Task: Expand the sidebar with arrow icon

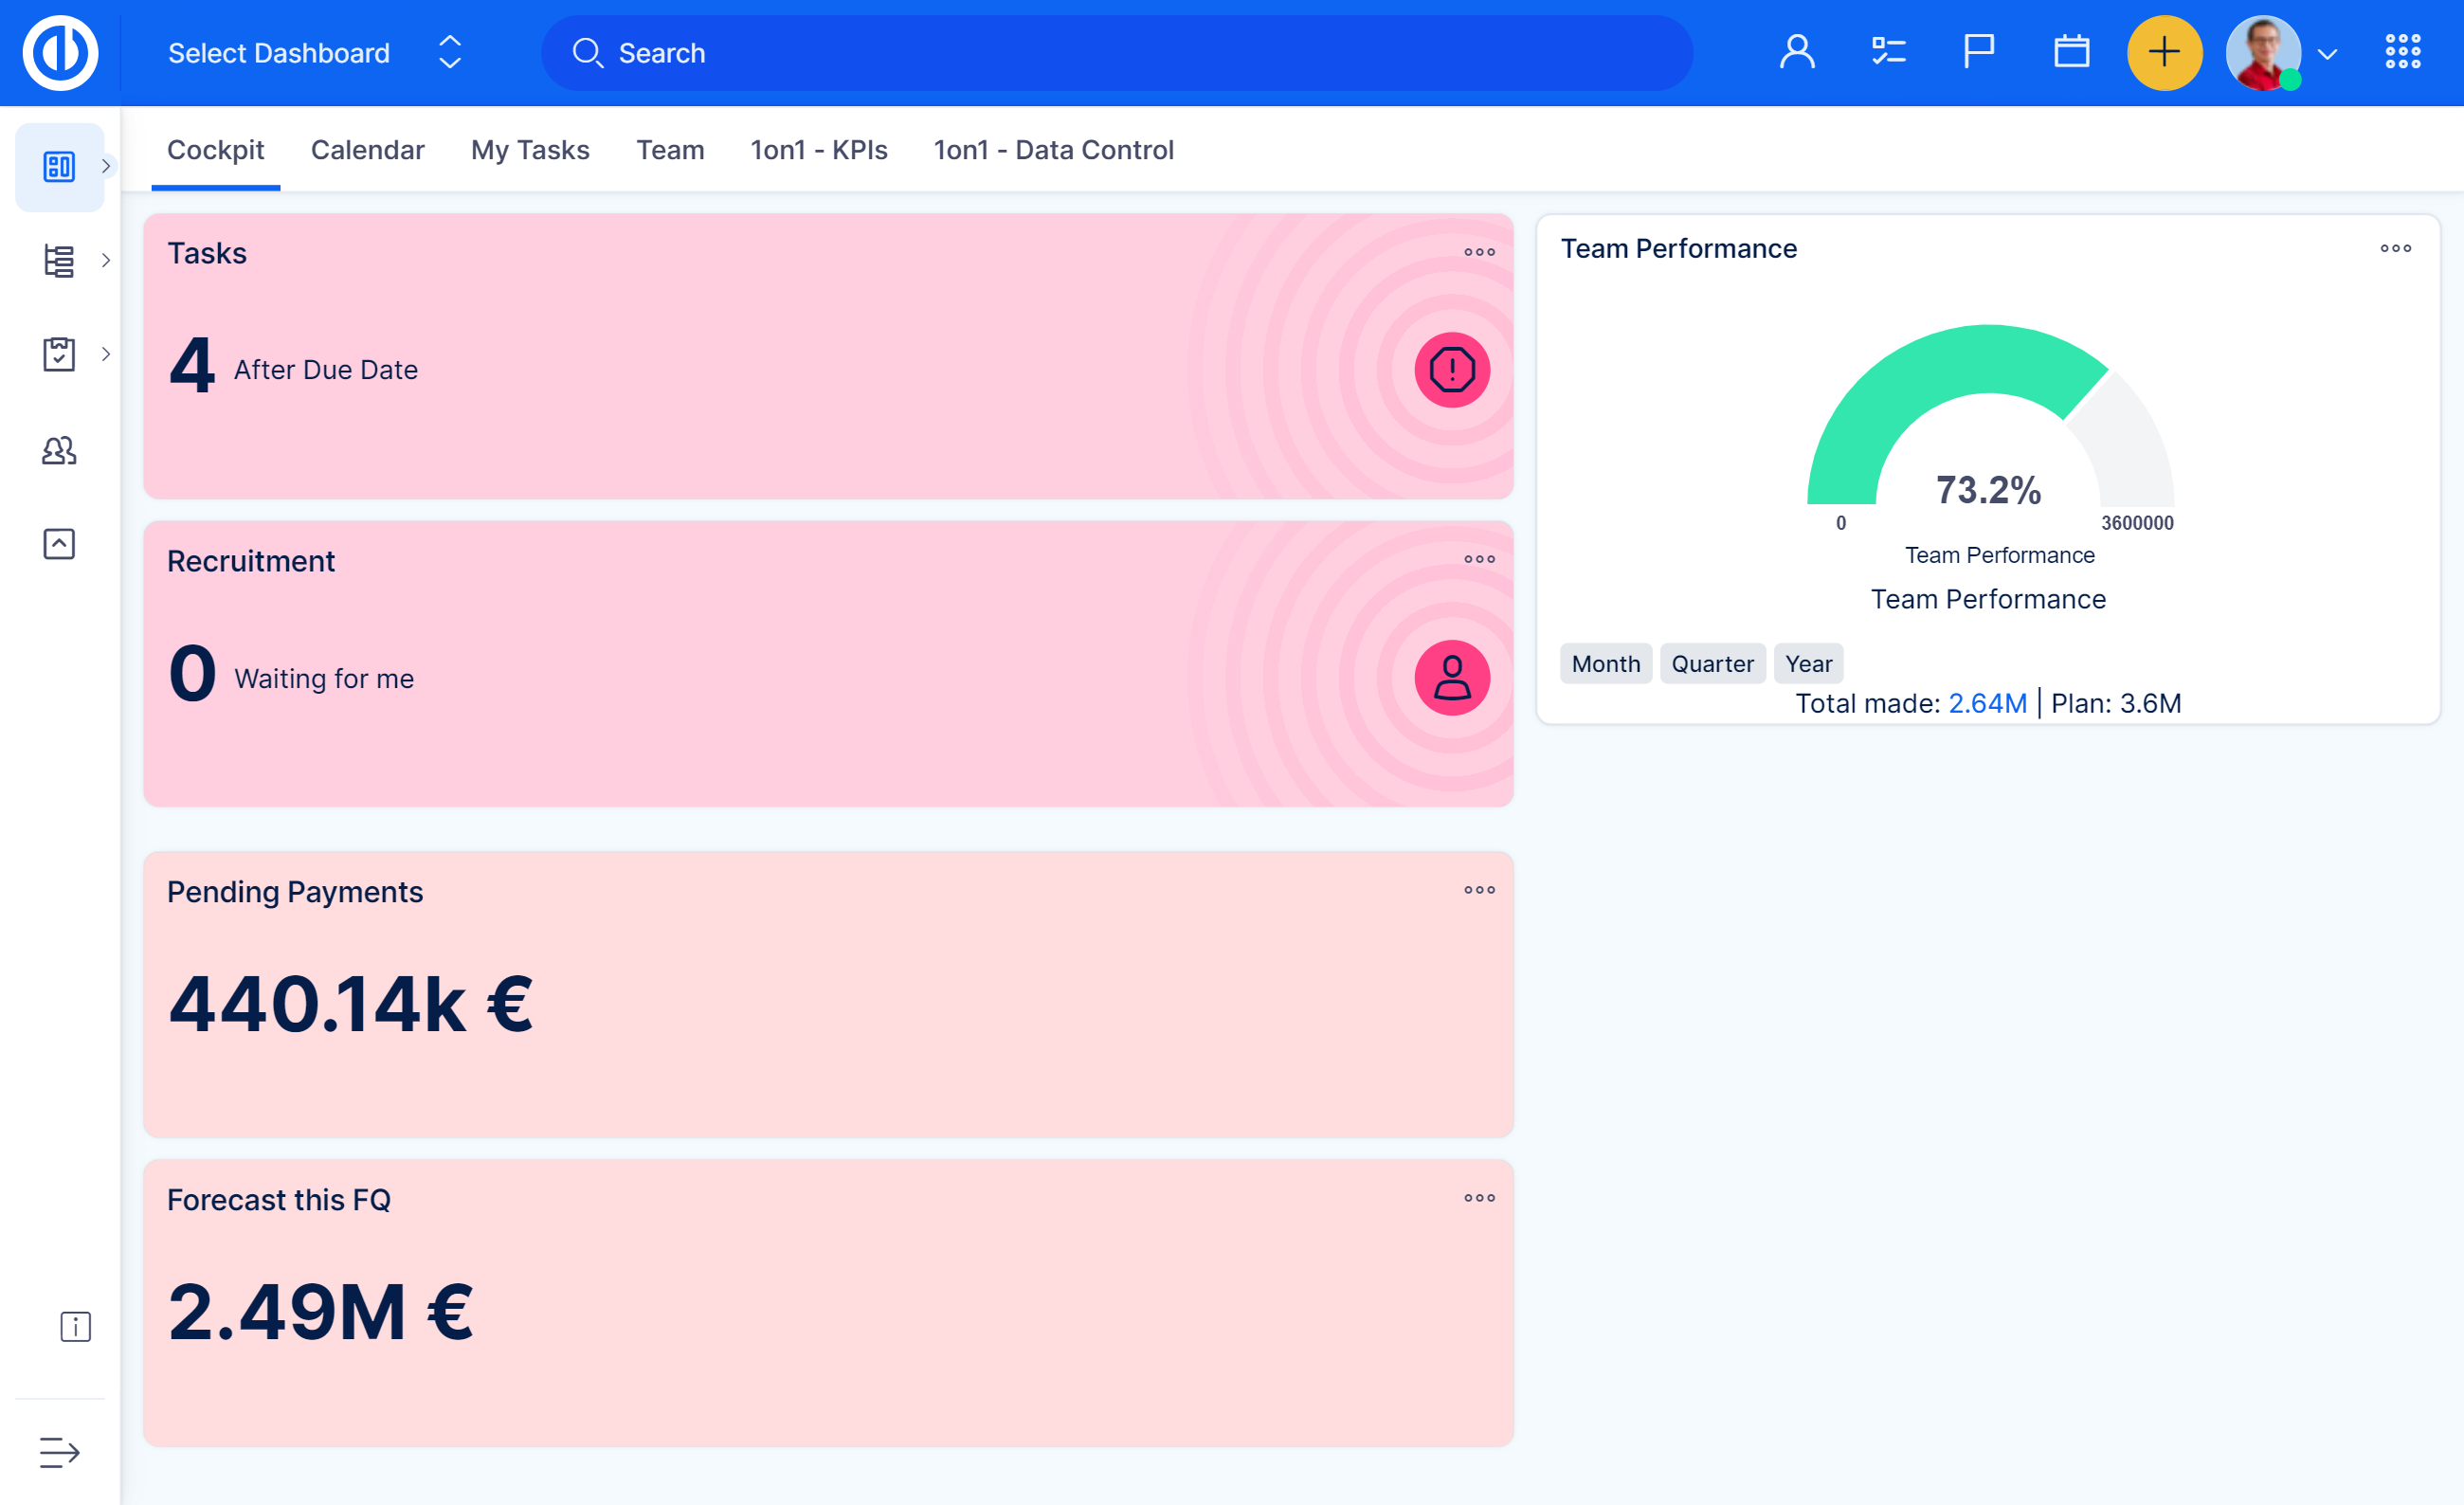Action: click(x=59, y=1451)
